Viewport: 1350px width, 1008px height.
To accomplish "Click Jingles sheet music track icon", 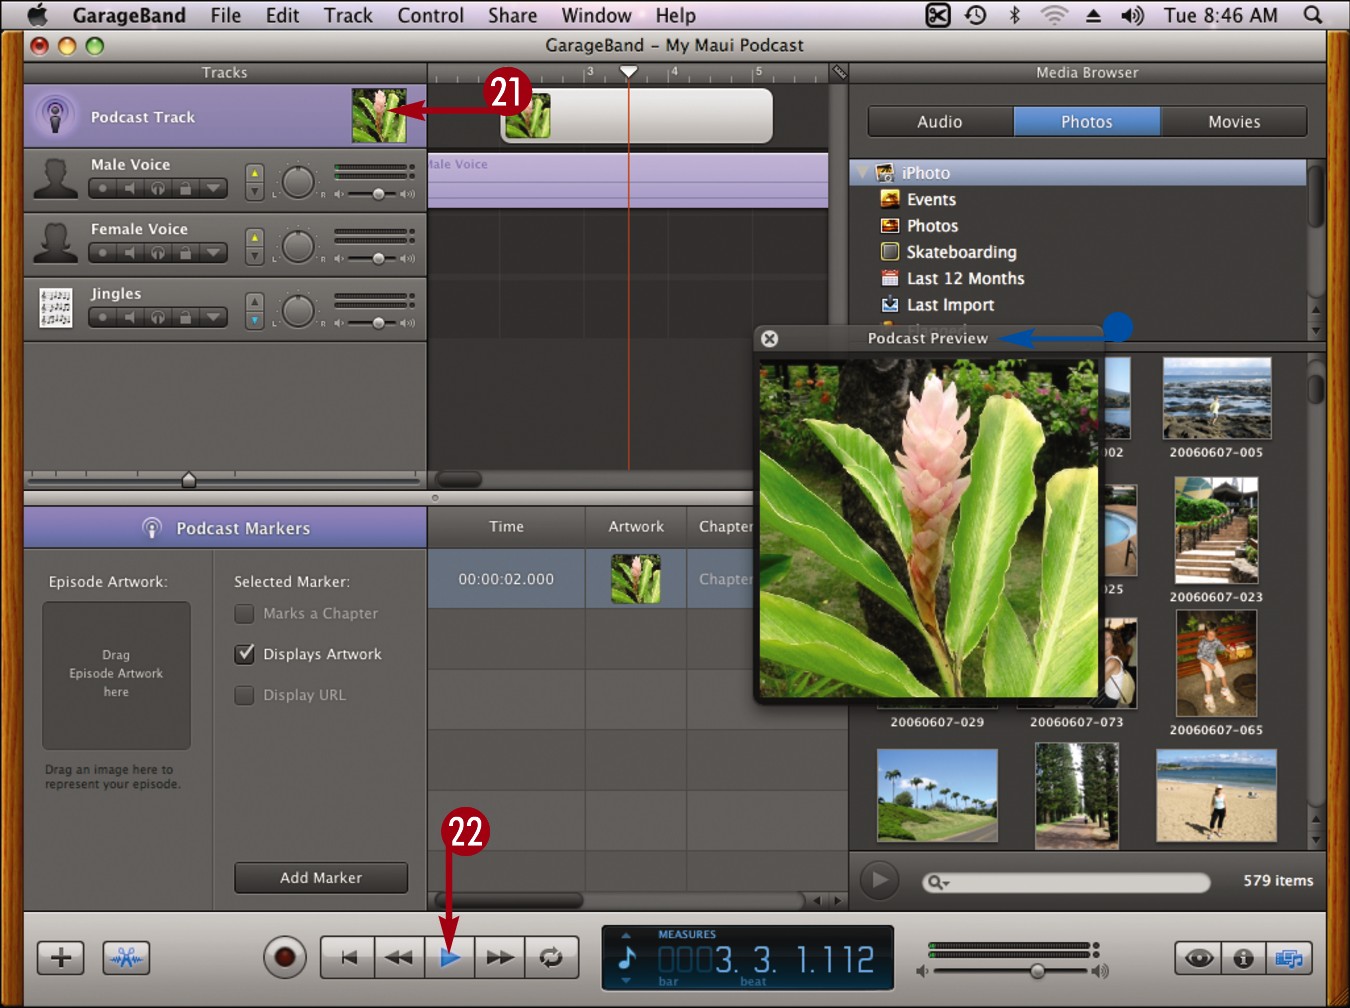I will coord(55,308).
